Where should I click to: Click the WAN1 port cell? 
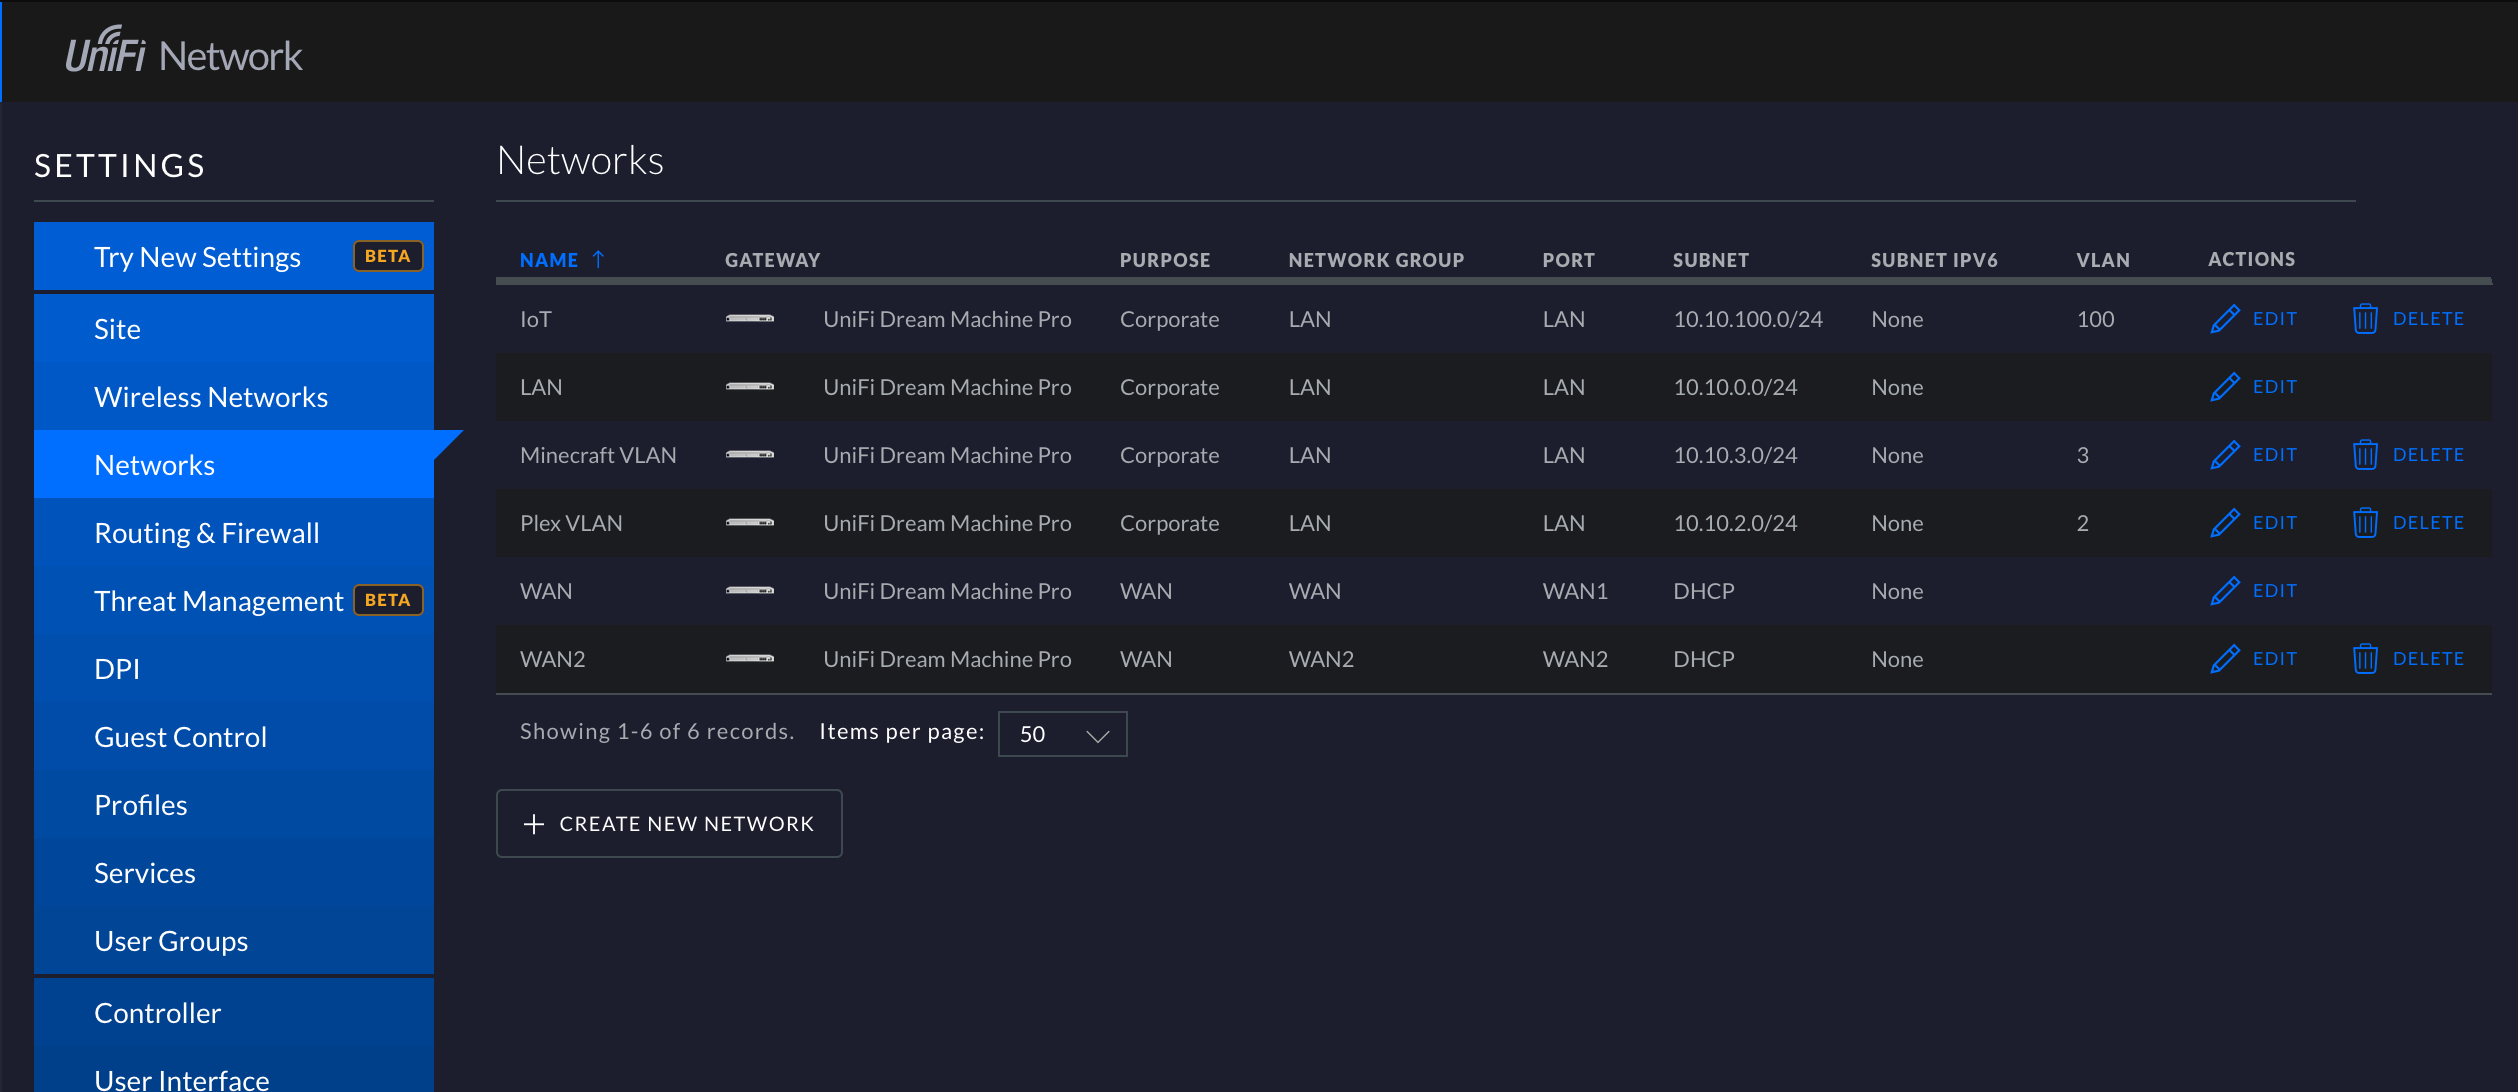point(1575,591)
